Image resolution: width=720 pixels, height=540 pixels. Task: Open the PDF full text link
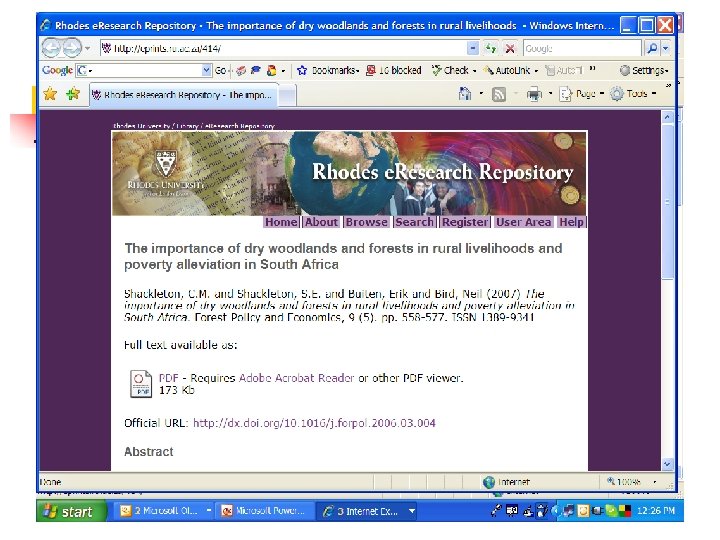pyautogui.click(x=168, y=378)
